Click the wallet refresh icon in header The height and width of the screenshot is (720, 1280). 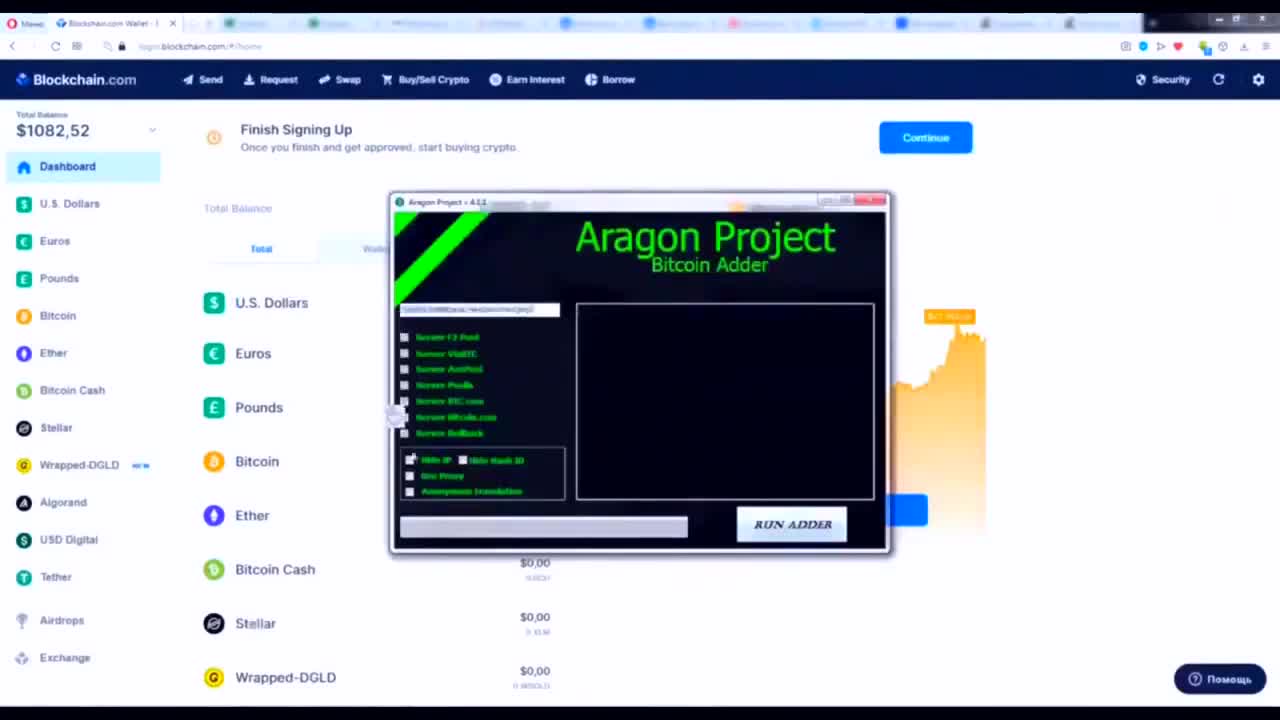[1218, 80]
